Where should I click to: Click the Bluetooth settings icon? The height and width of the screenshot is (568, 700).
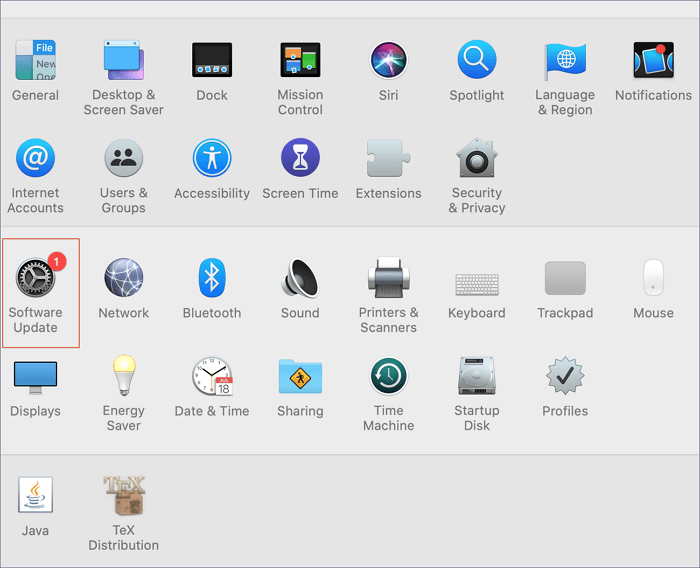(x=212, y=278)
